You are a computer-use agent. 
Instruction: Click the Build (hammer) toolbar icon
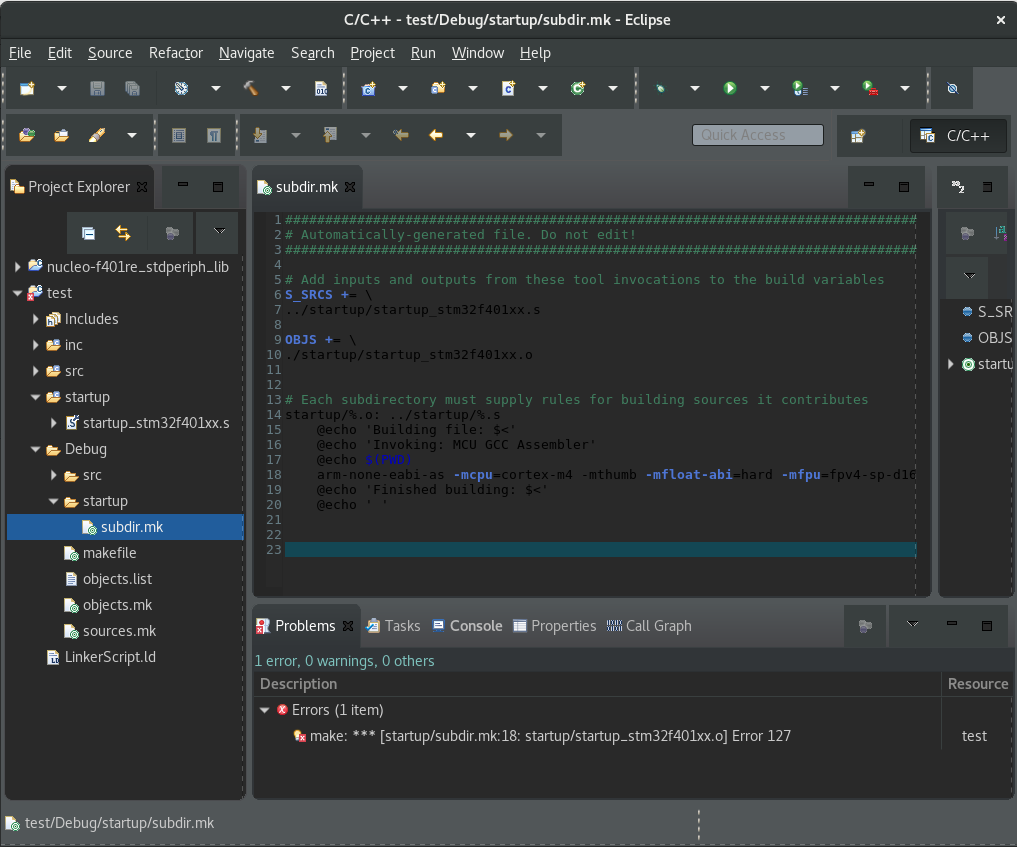tap(251, 88)
